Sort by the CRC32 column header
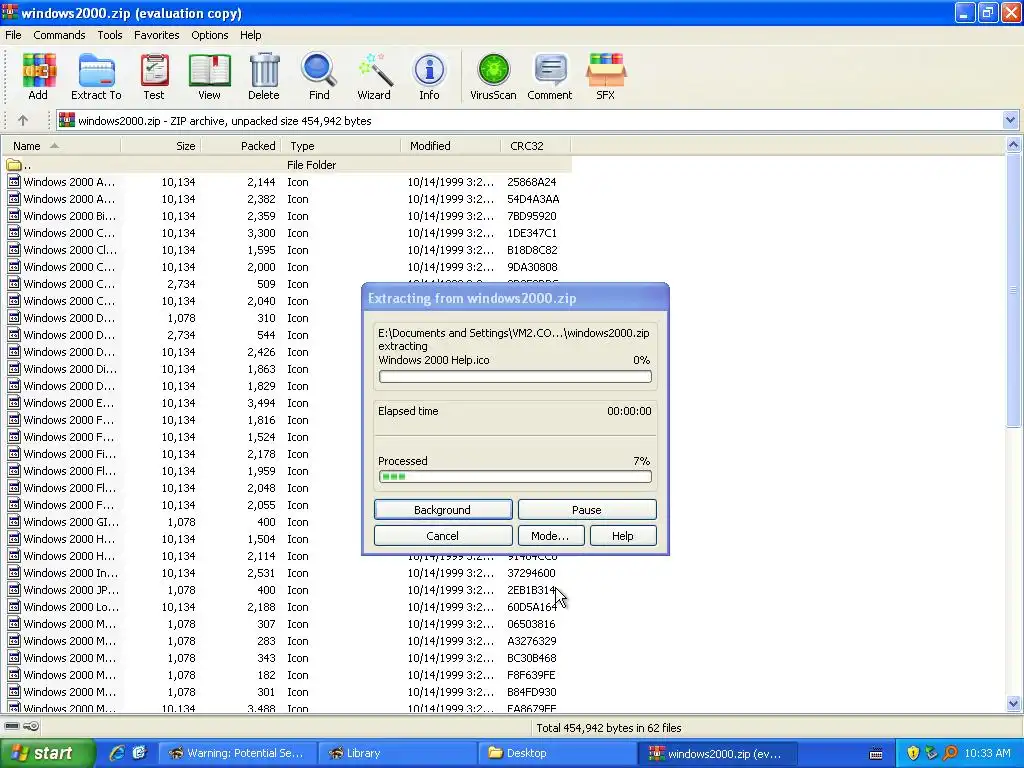The image size is (1024, 768). (536, 146)
